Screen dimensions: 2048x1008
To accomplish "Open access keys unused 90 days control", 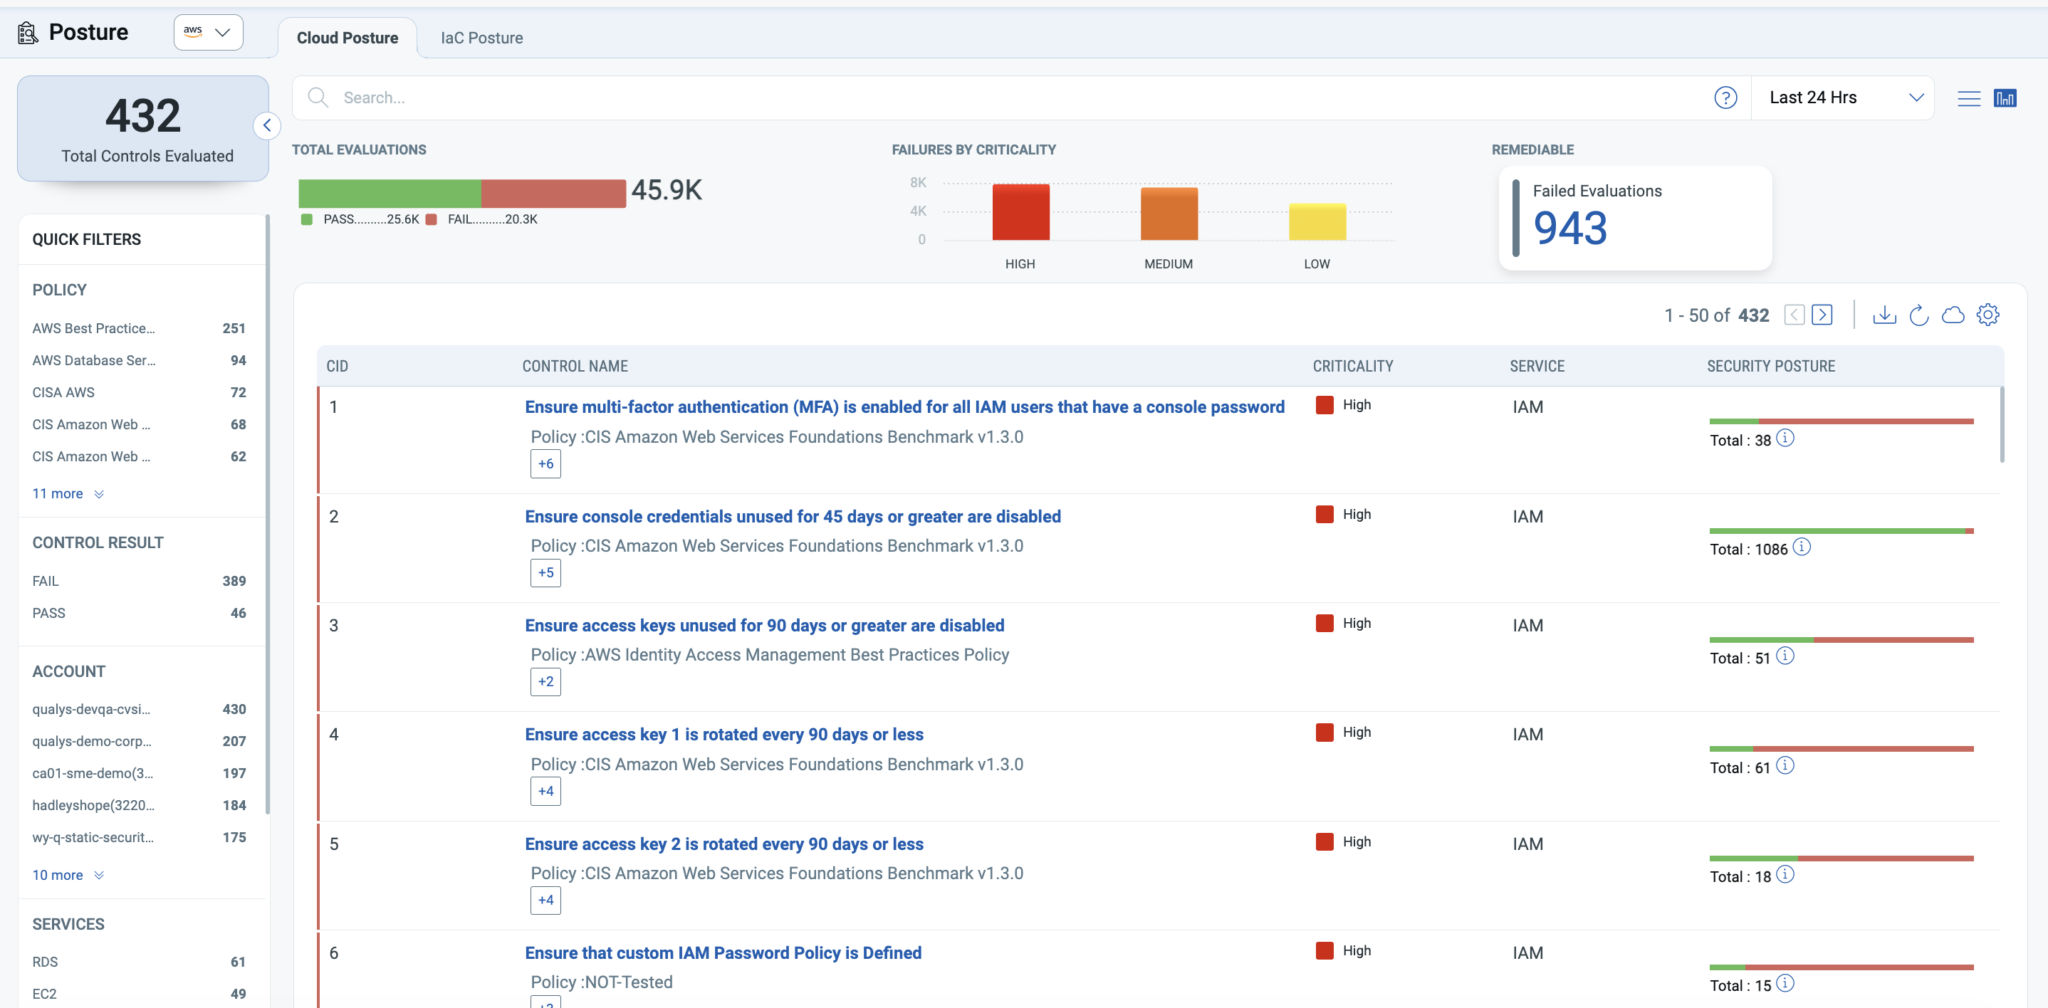I will (x=764, y=625).
